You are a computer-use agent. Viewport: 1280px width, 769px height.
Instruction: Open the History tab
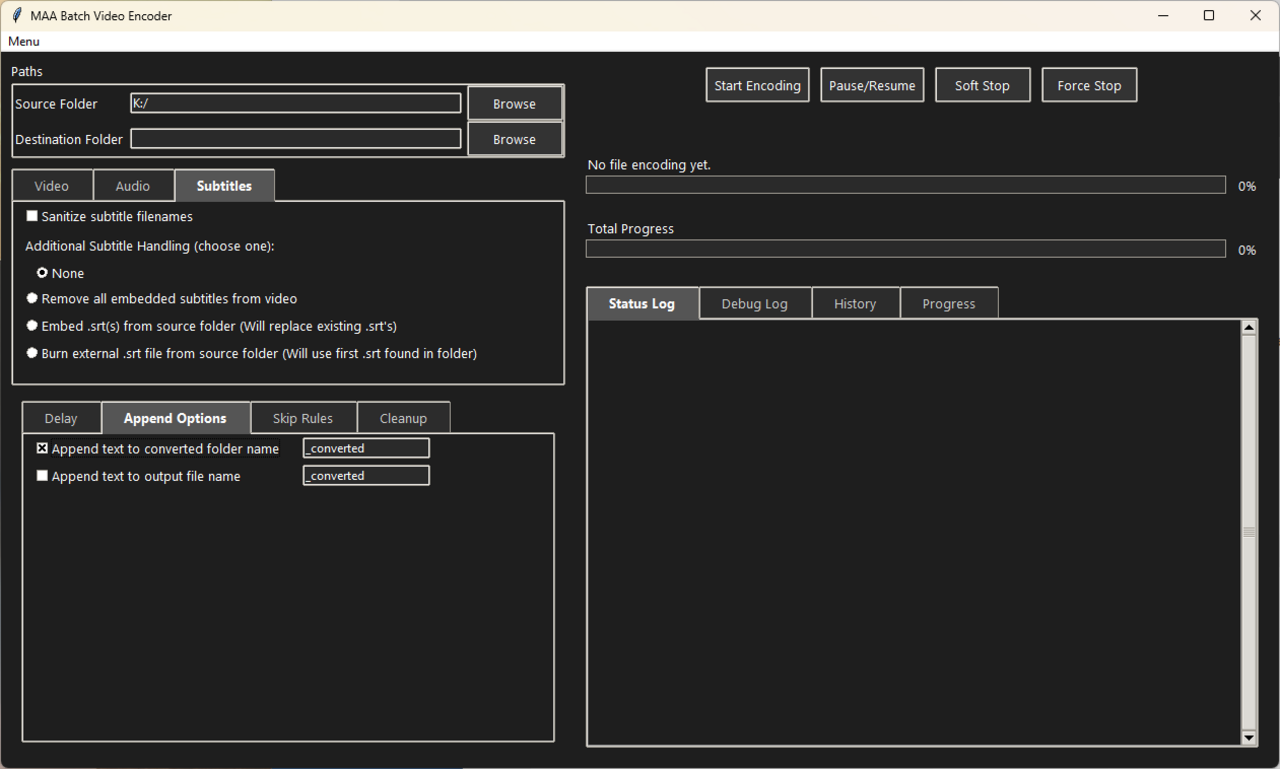coord(855,304)
